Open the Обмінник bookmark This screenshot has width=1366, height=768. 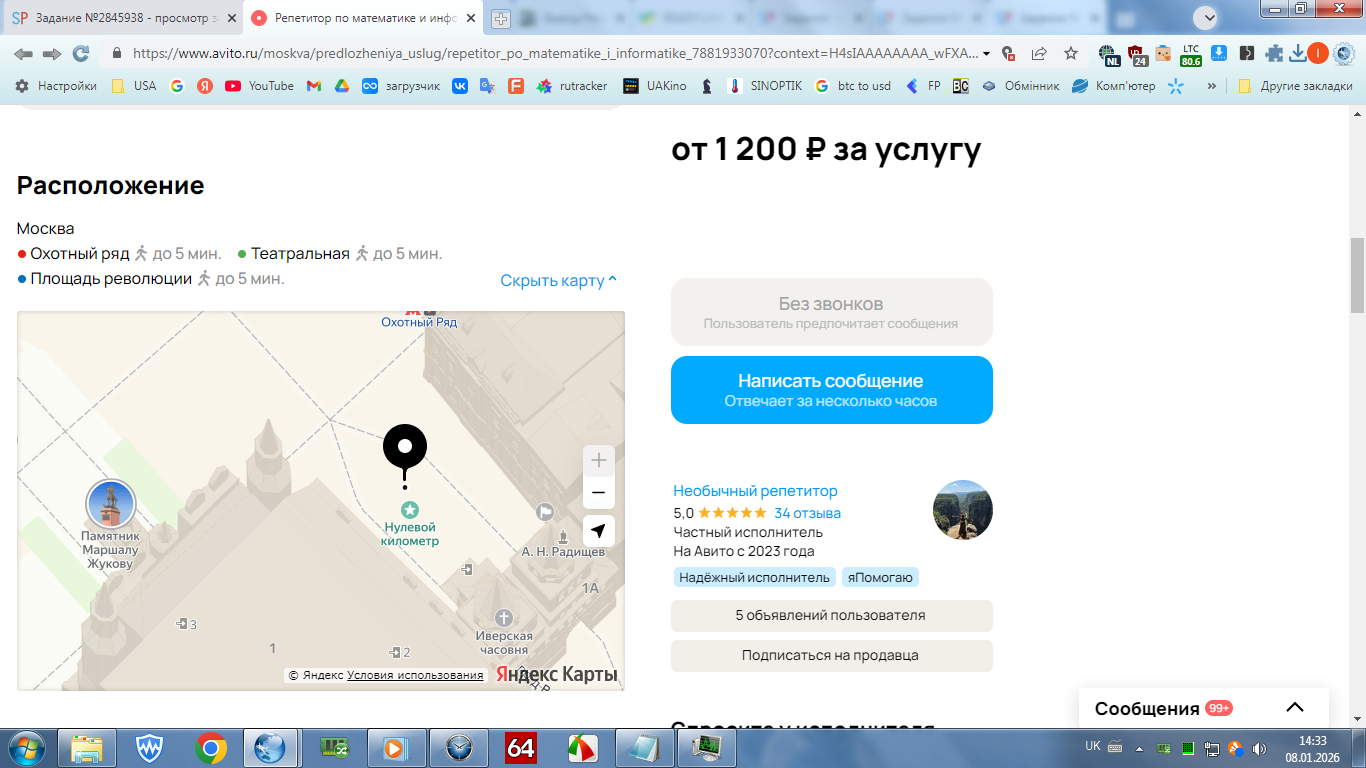pos(1020,86)
